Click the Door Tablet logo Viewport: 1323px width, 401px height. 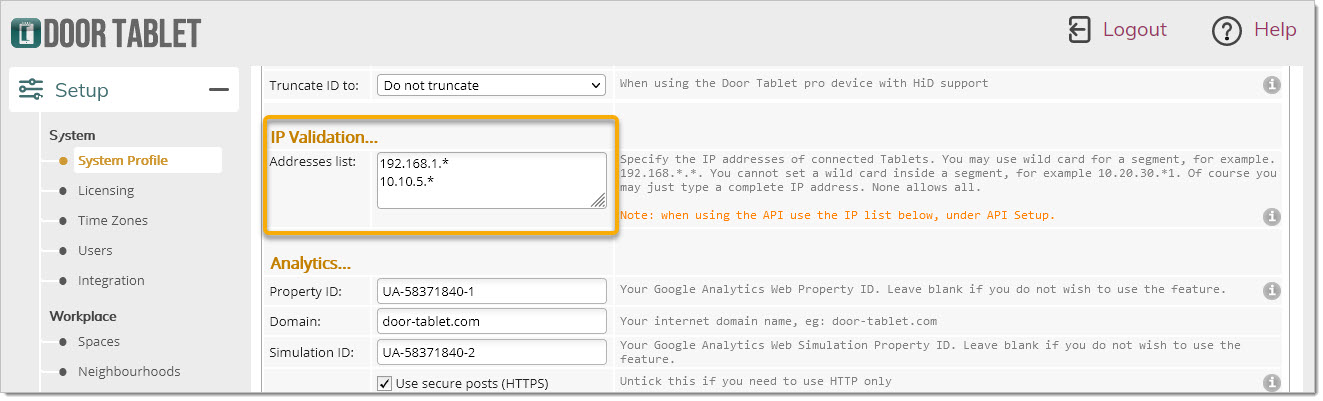[106, 32]
